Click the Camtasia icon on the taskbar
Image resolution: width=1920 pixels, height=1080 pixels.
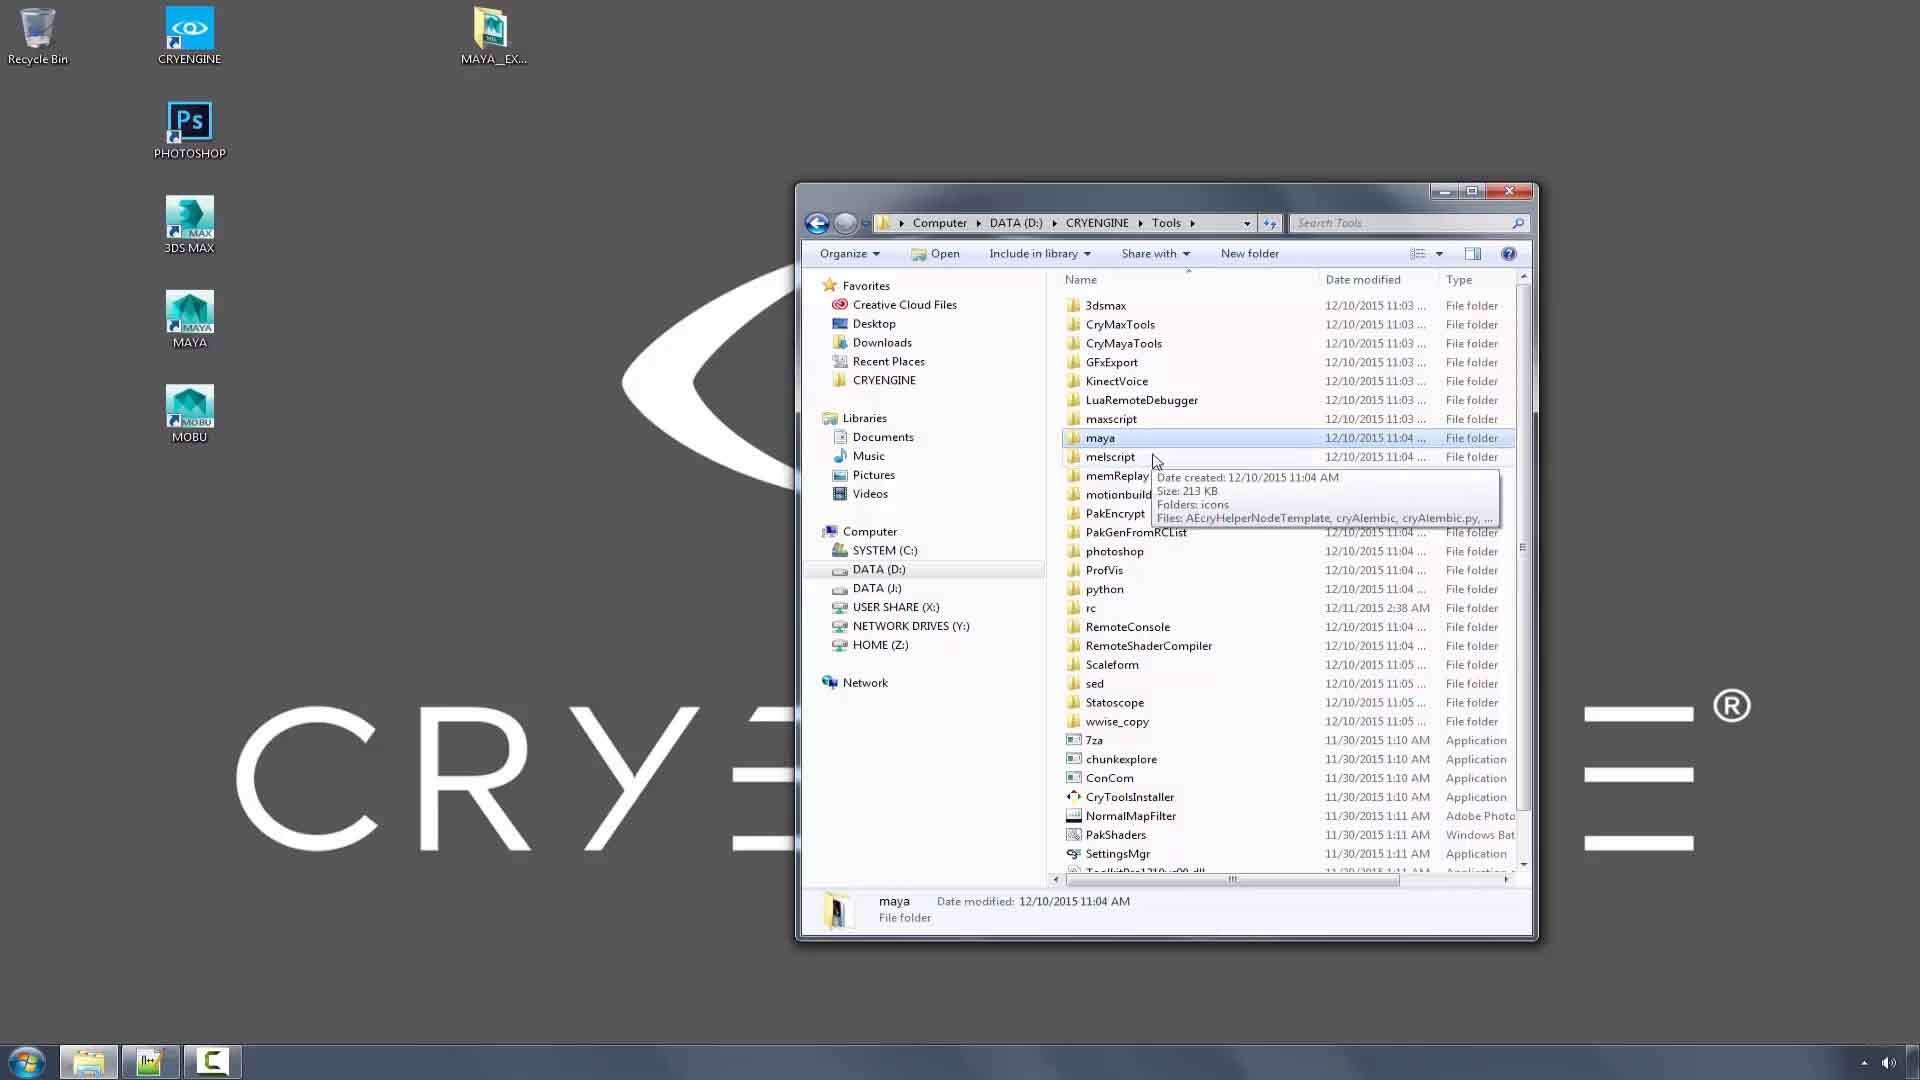tap(211, 1062)
